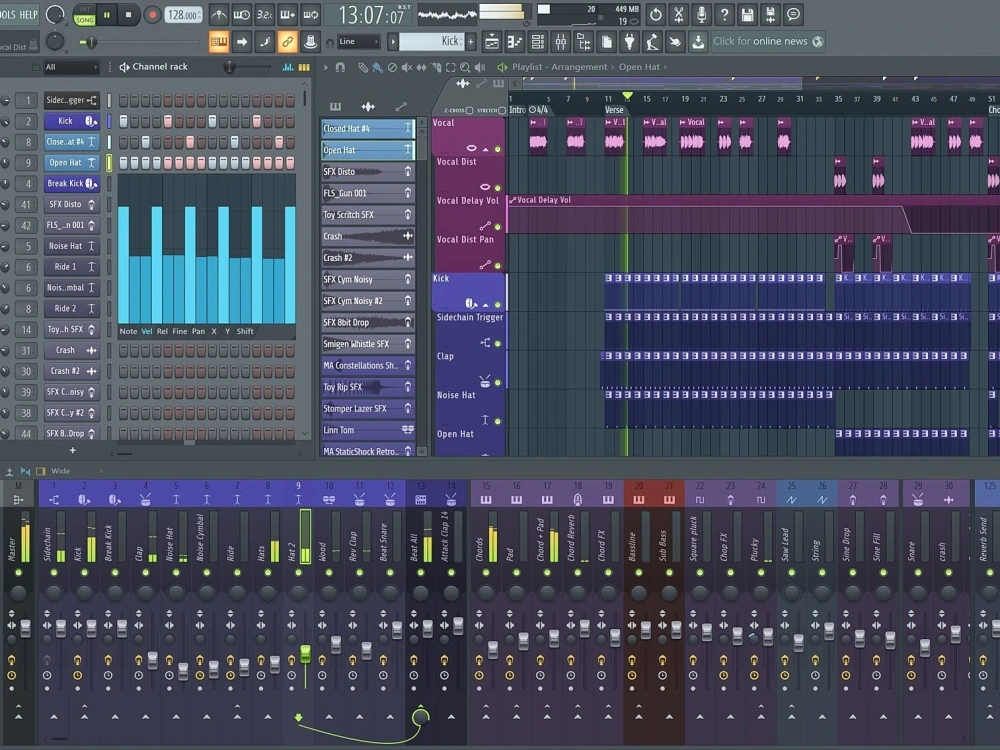Image resolution: width=1000 pixels, height=750 pixels.
Task: Switch the Pat/Song mode toggle
Action: [x=84, y=14]
